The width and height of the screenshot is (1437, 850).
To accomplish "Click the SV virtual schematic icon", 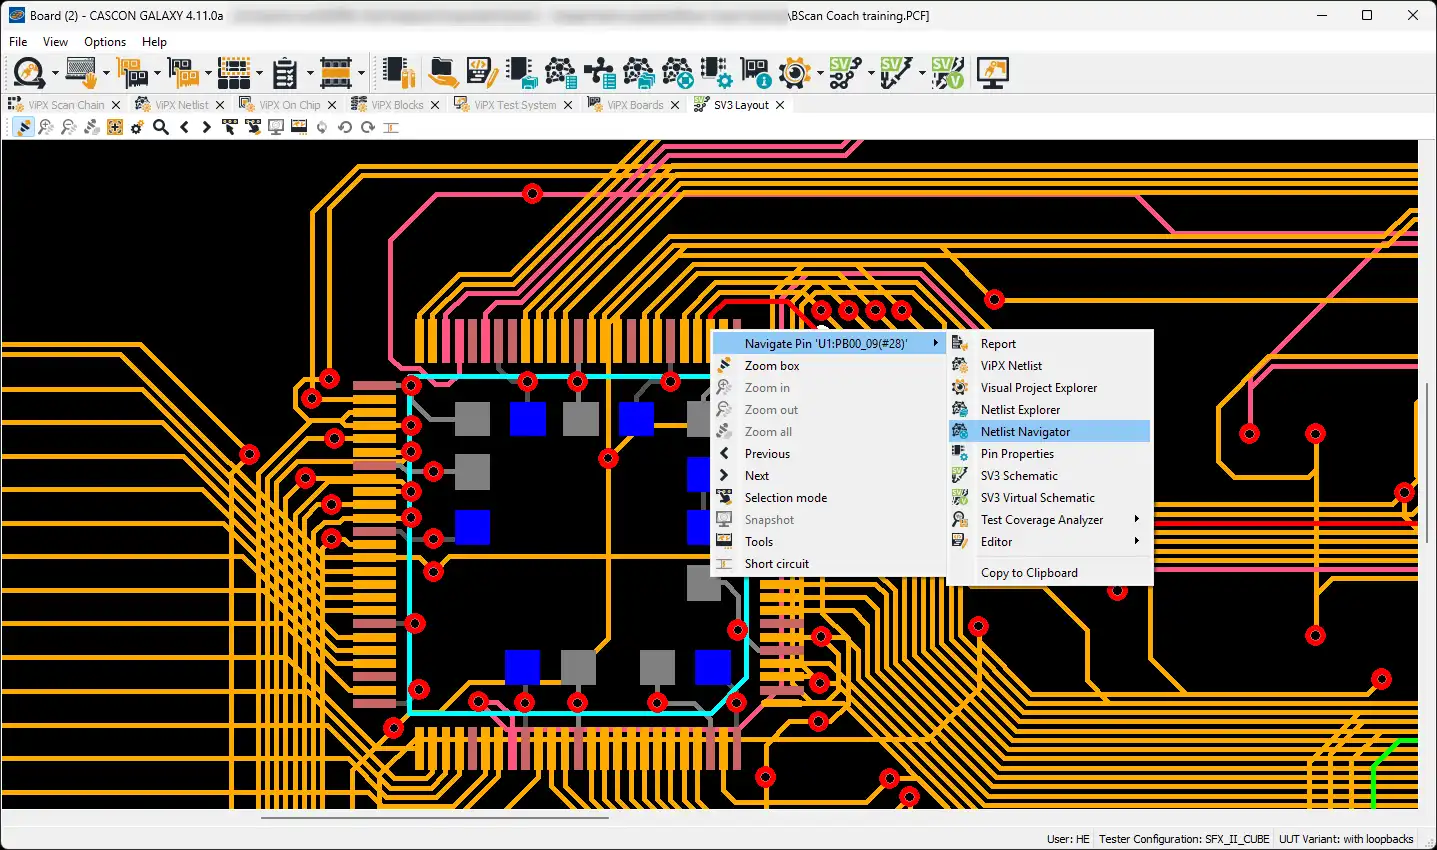I will coord(947,73).
